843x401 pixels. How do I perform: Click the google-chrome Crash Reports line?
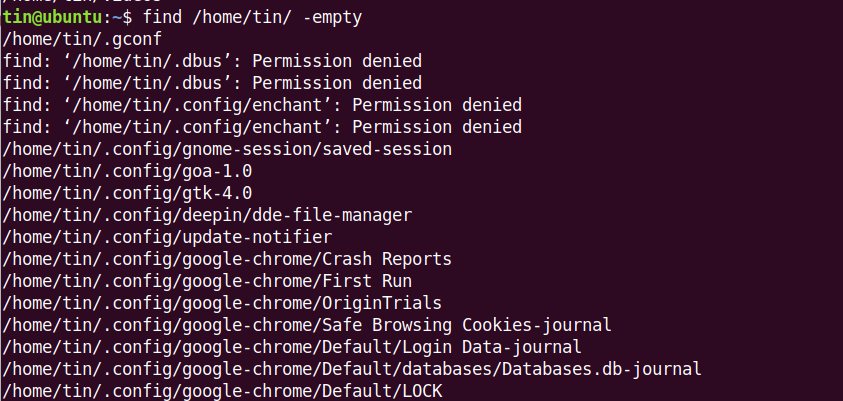(x=227, y=259)
